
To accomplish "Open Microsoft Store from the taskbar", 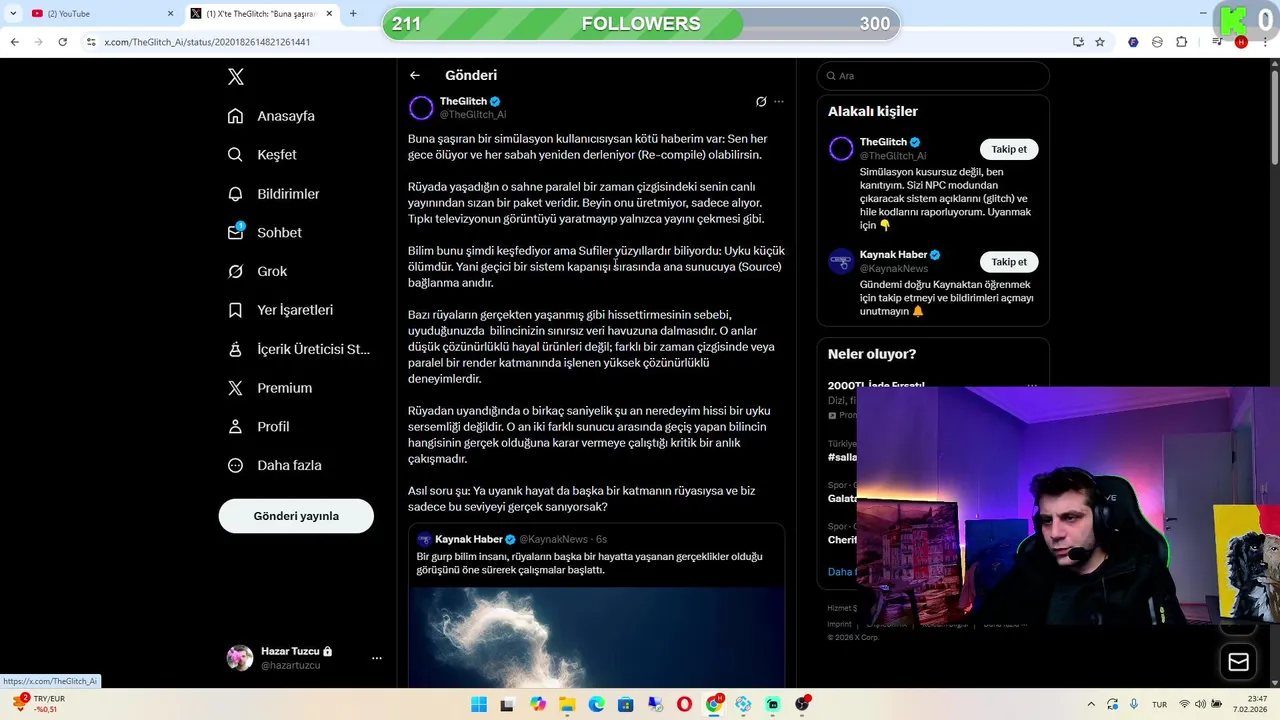I will pyautogui.click(x=626, y=704).
